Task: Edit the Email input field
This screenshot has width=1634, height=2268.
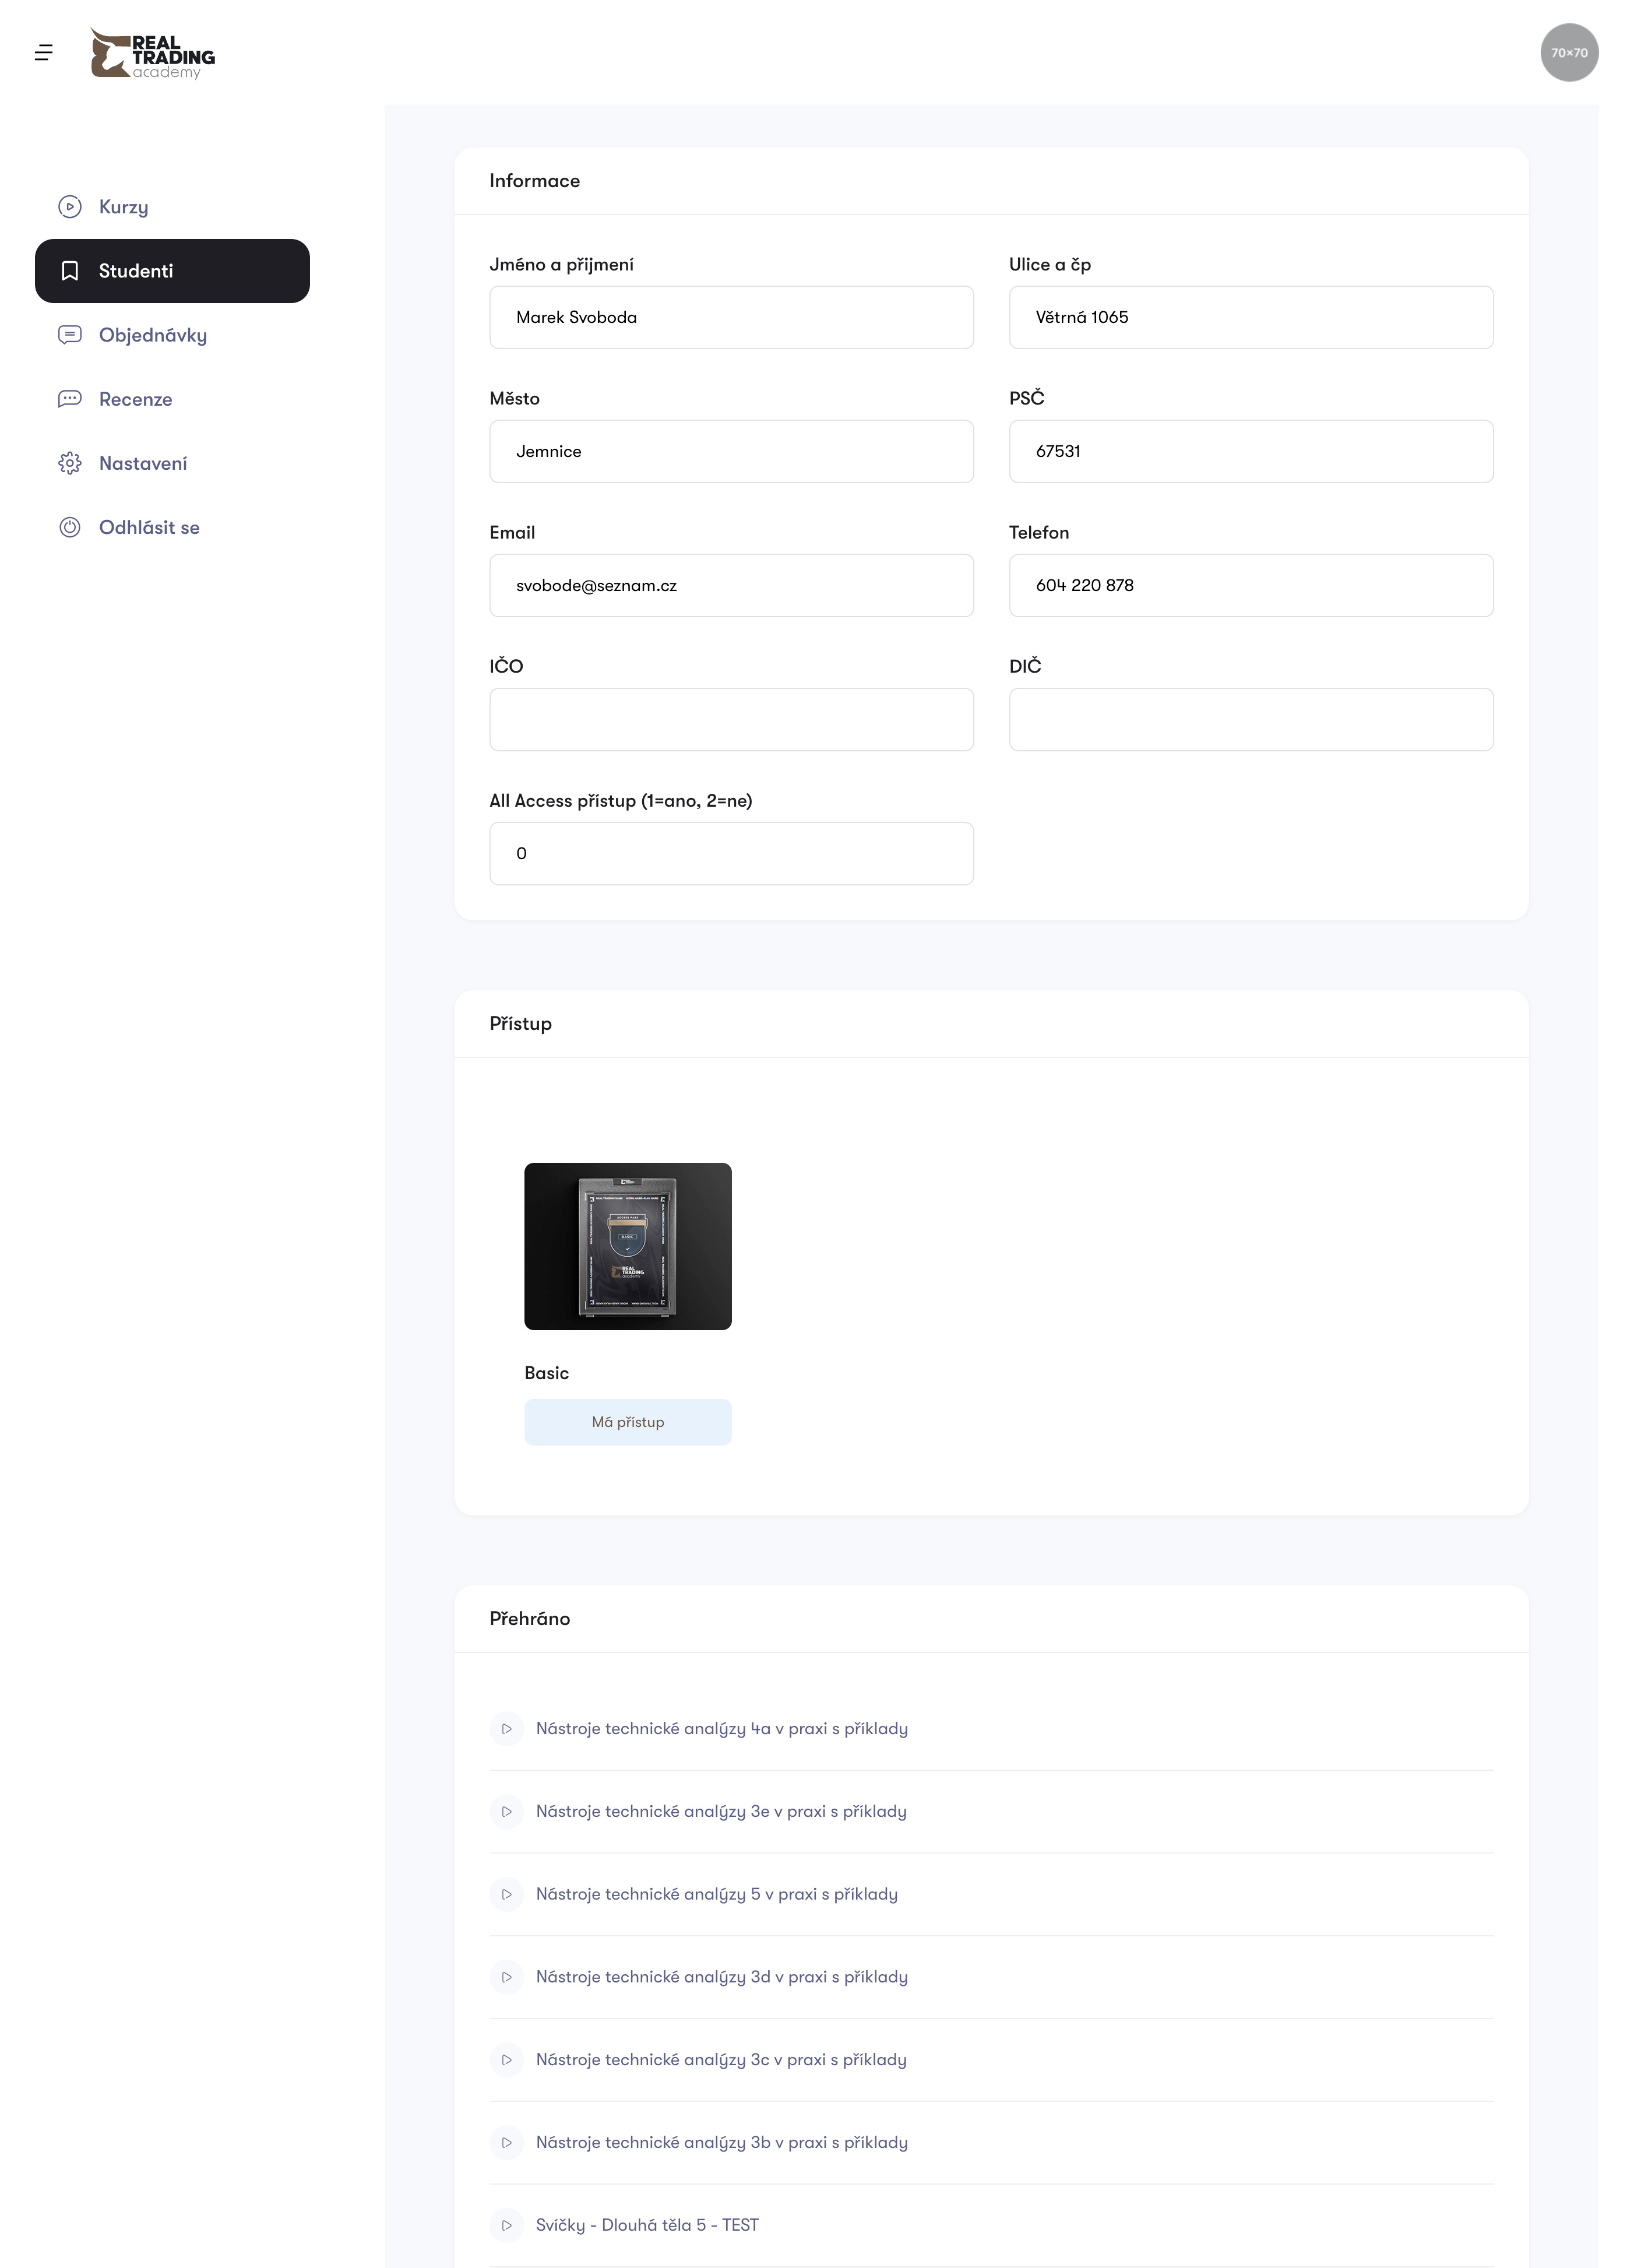Action: [x=732, y=585]
